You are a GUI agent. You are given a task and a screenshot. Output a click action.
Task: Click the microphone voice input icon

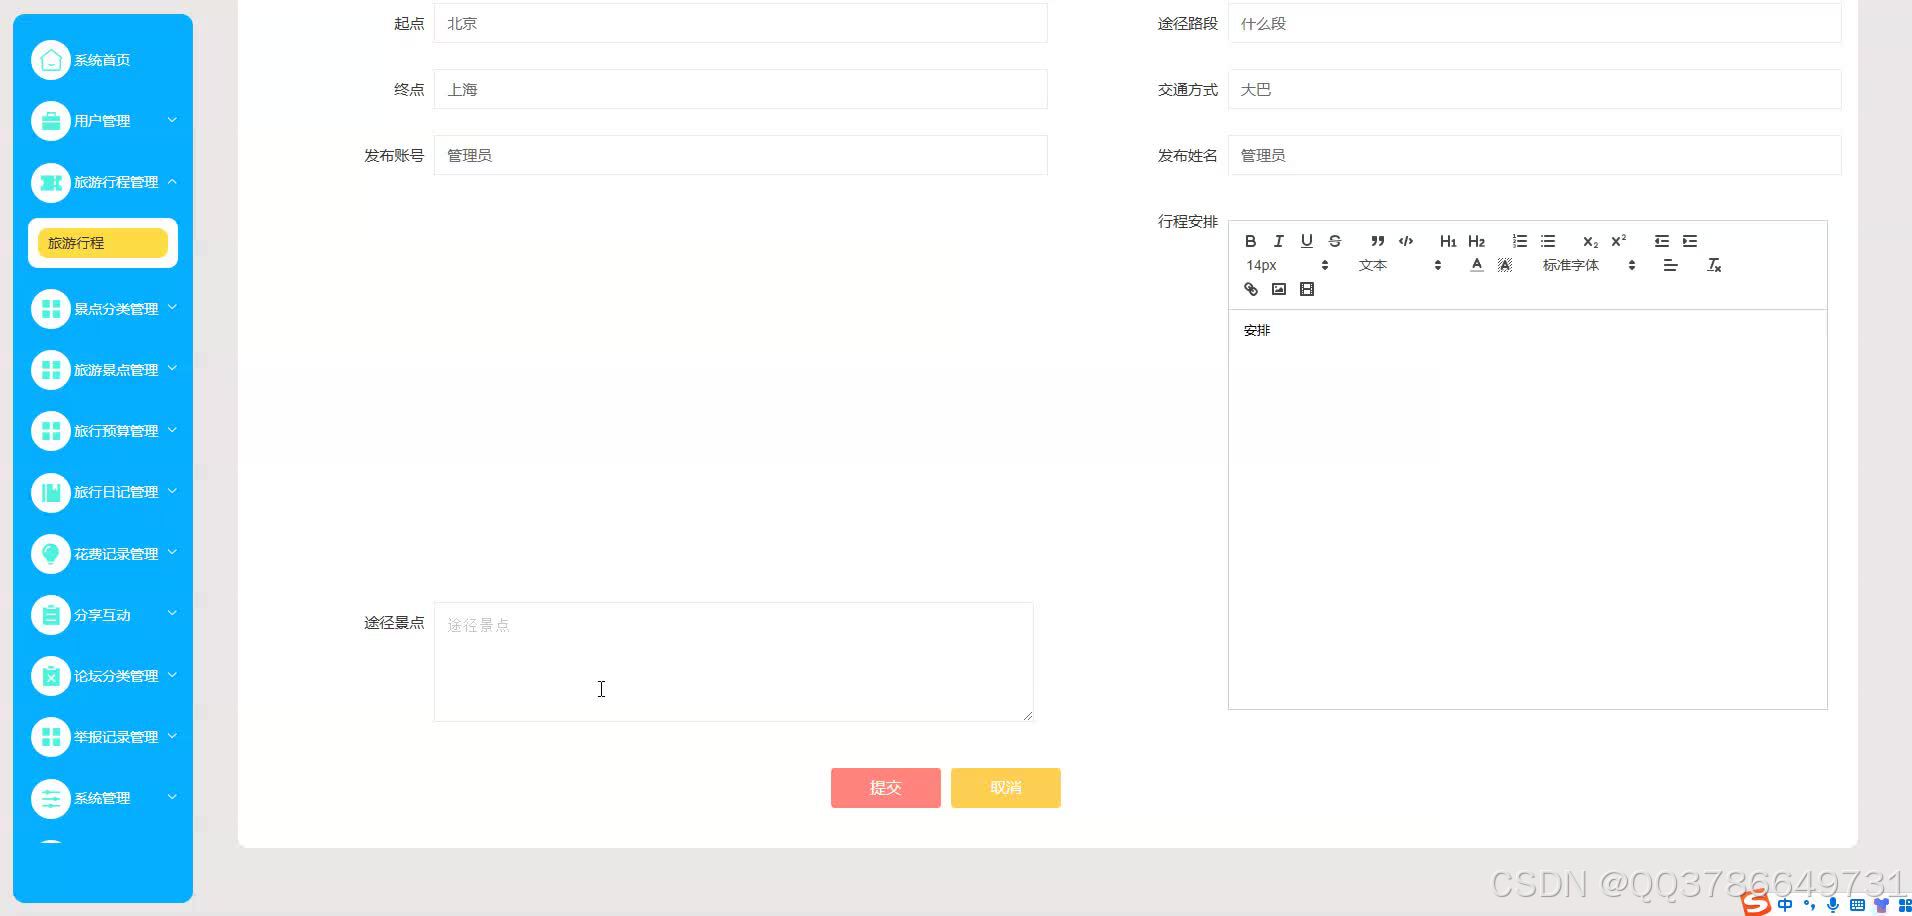point(1833,905)
